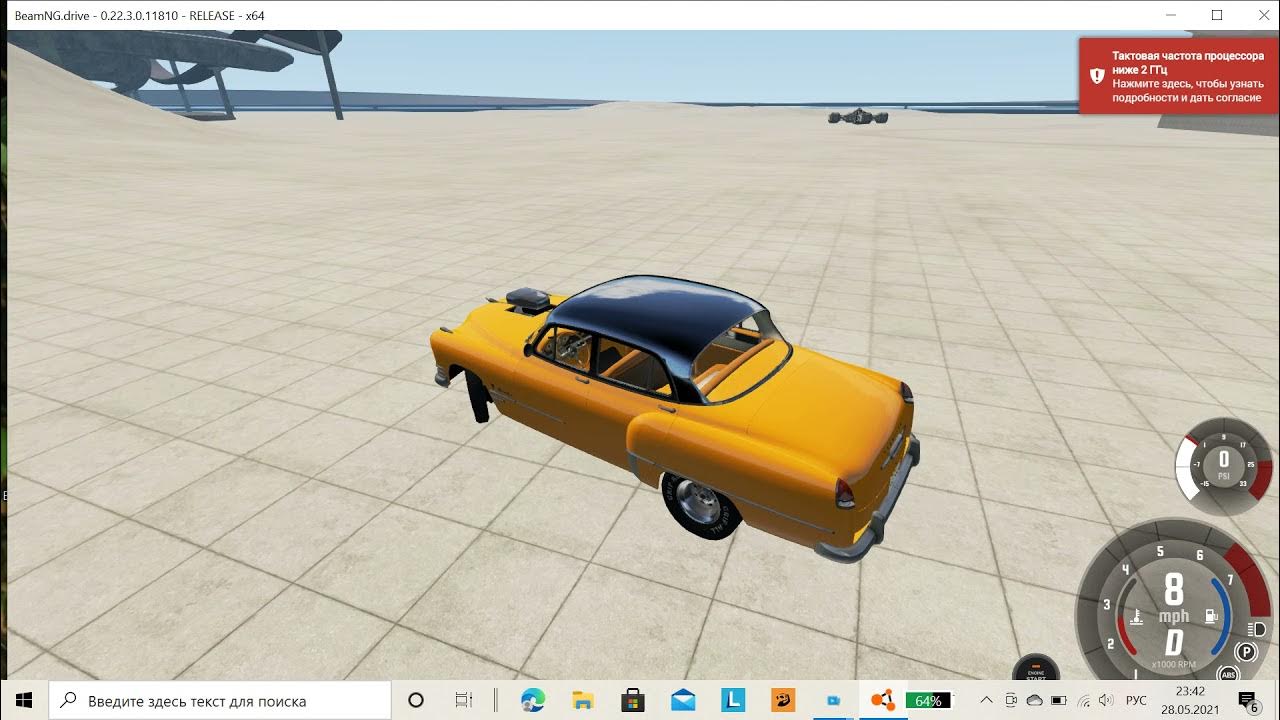This screenshot has width=1280, height=720.
Task: Minimize the BeamNG.drive window
Action: 1171,15
